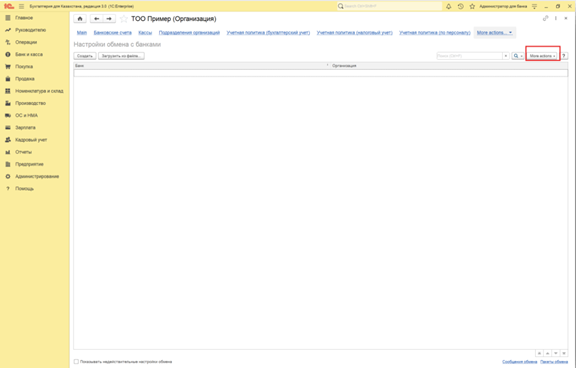Viewport: 576px width, 368px height.
Task: Open the magnifier find dropdown
Action: 518,56
